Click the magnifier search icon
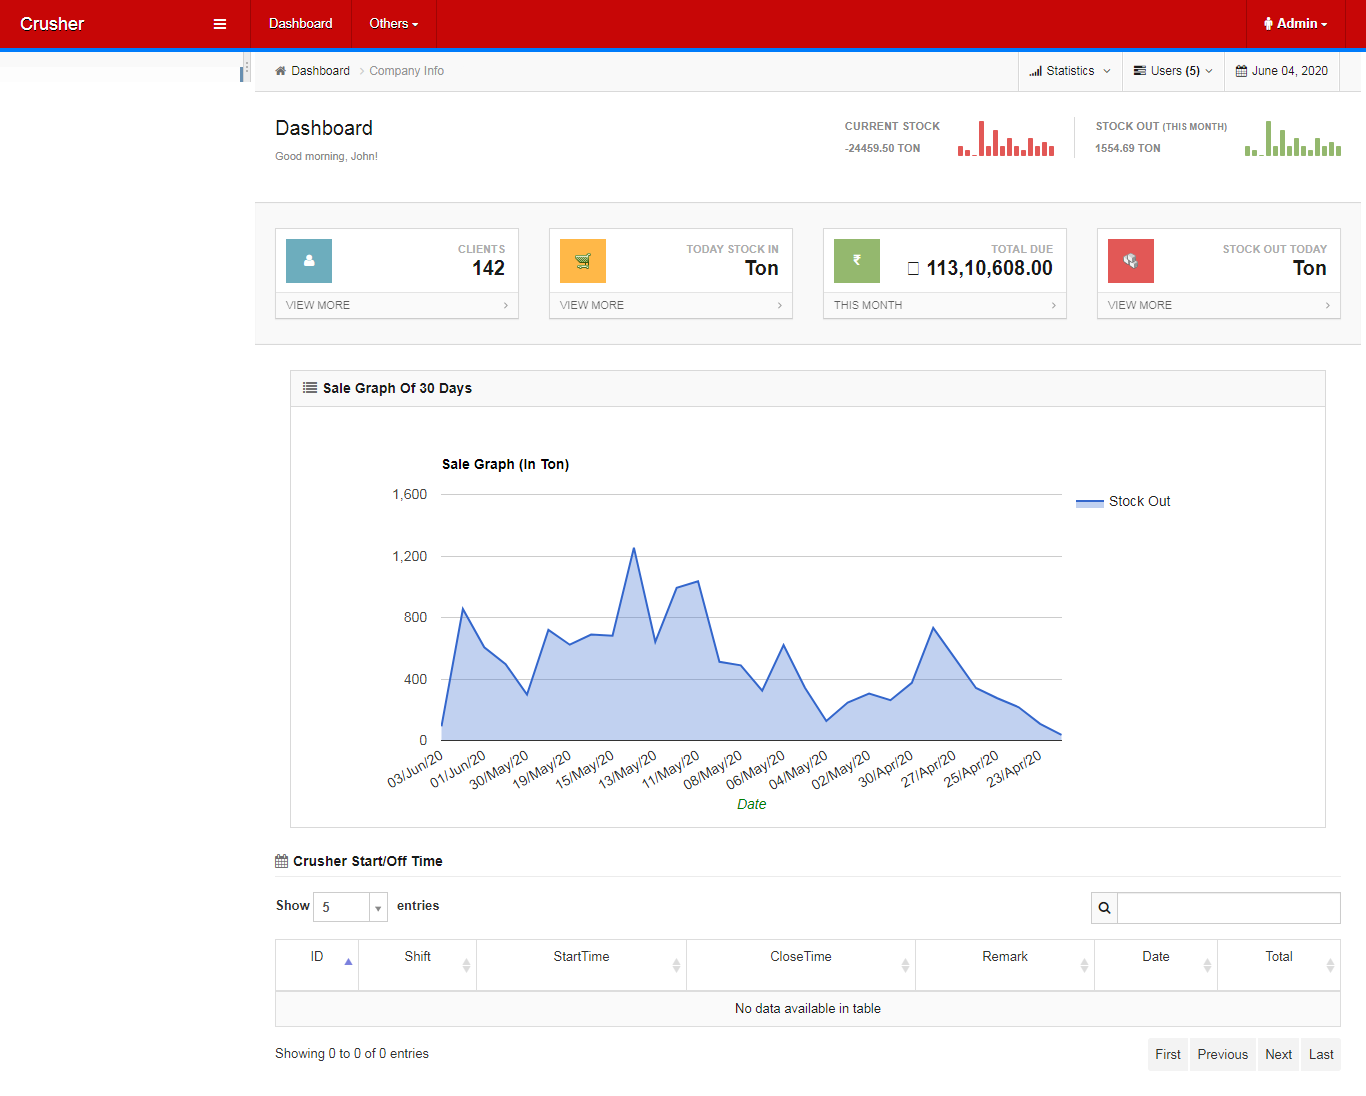 point(1104,908)
